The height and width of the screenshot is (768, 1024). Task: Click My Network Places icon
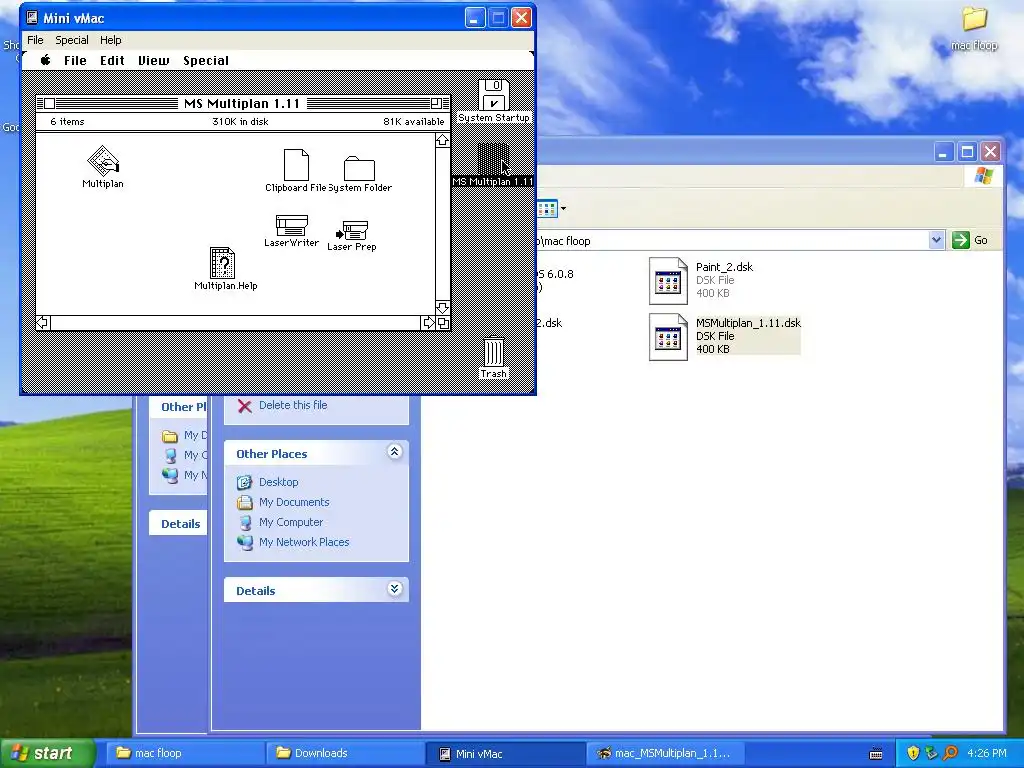click(245, 542)
